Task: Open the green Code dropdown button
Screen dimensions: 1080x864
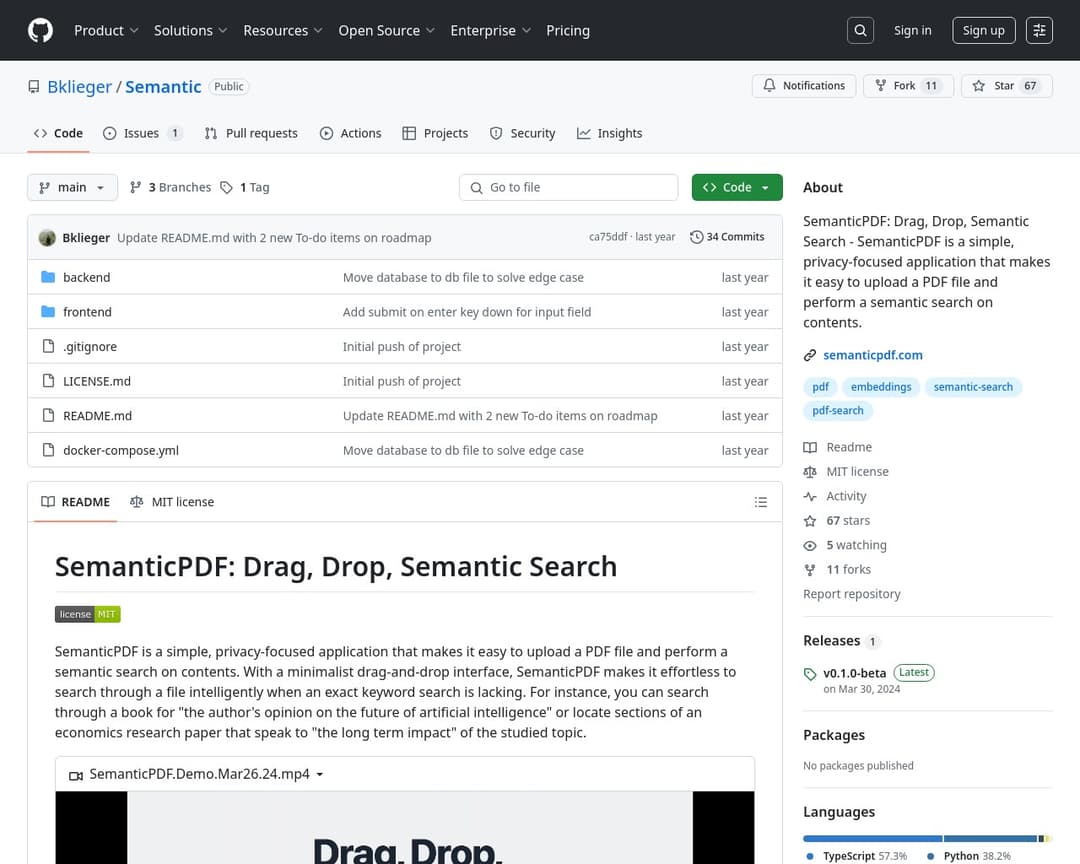Action: point(737,187)
